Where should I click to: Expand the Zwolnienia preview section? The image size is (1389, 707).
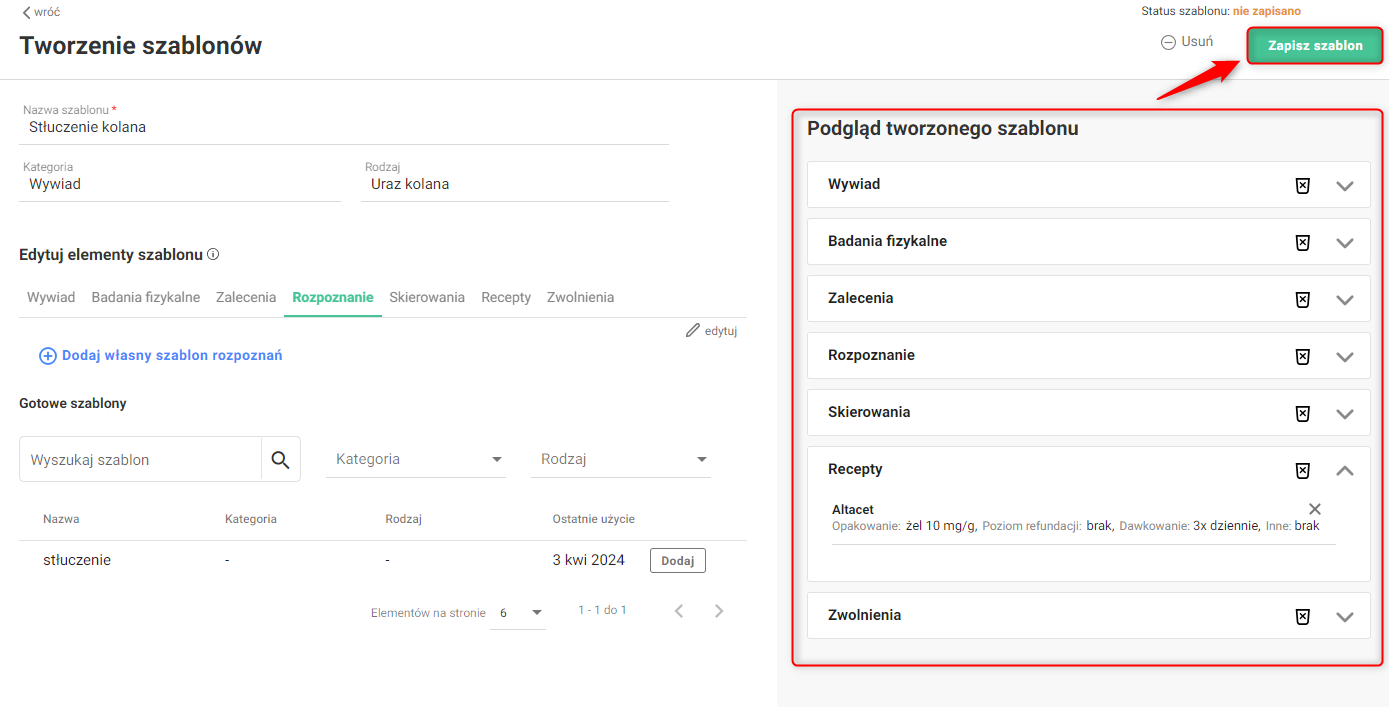click(x=1345, y=617)
